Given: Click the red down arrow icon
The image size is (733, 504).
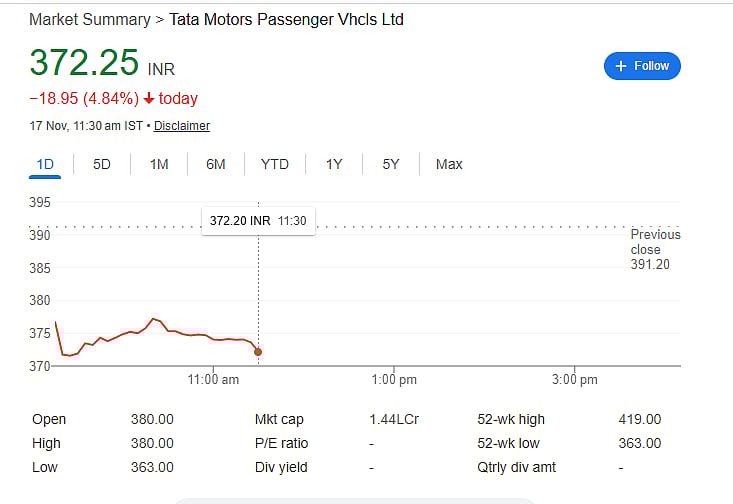Looking at the screenshot, I should pyautogui.click(x=149, y=98).
